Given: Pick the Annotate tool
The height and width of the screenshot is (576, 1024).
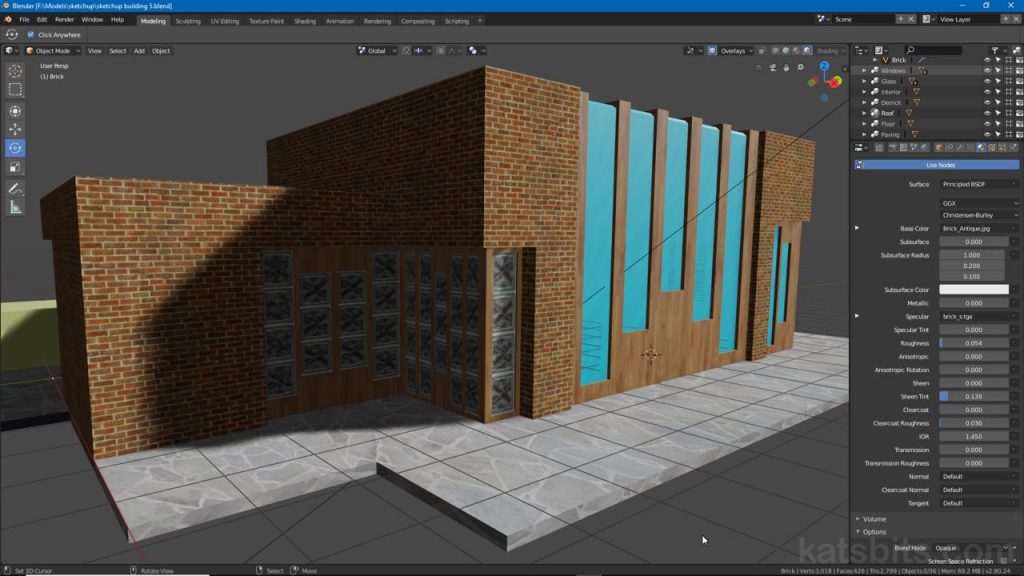Looking at the screenshot, I should [15, 188].
